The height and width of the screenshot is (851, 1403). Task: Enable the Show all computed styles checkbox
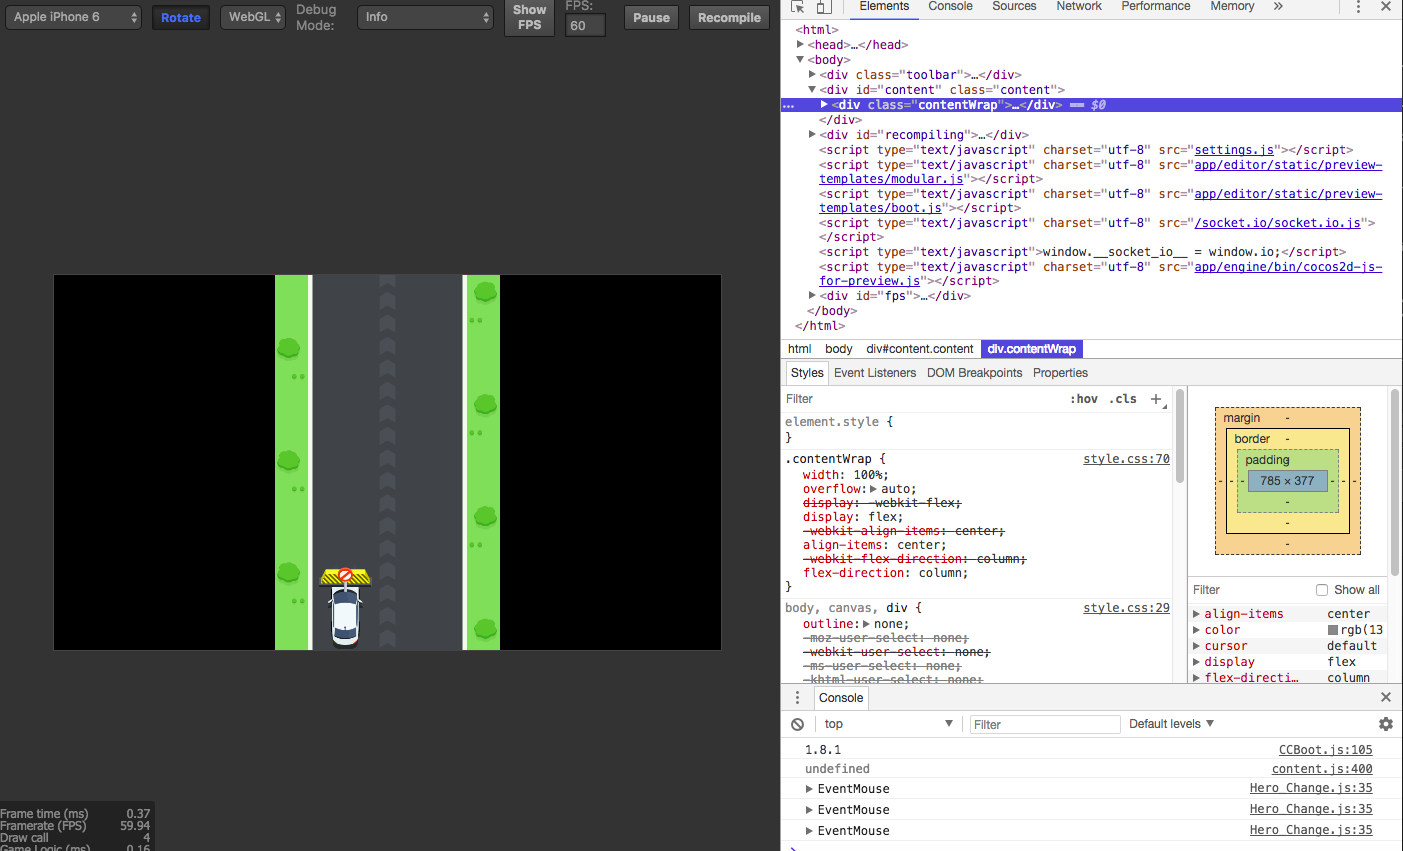1322,590
